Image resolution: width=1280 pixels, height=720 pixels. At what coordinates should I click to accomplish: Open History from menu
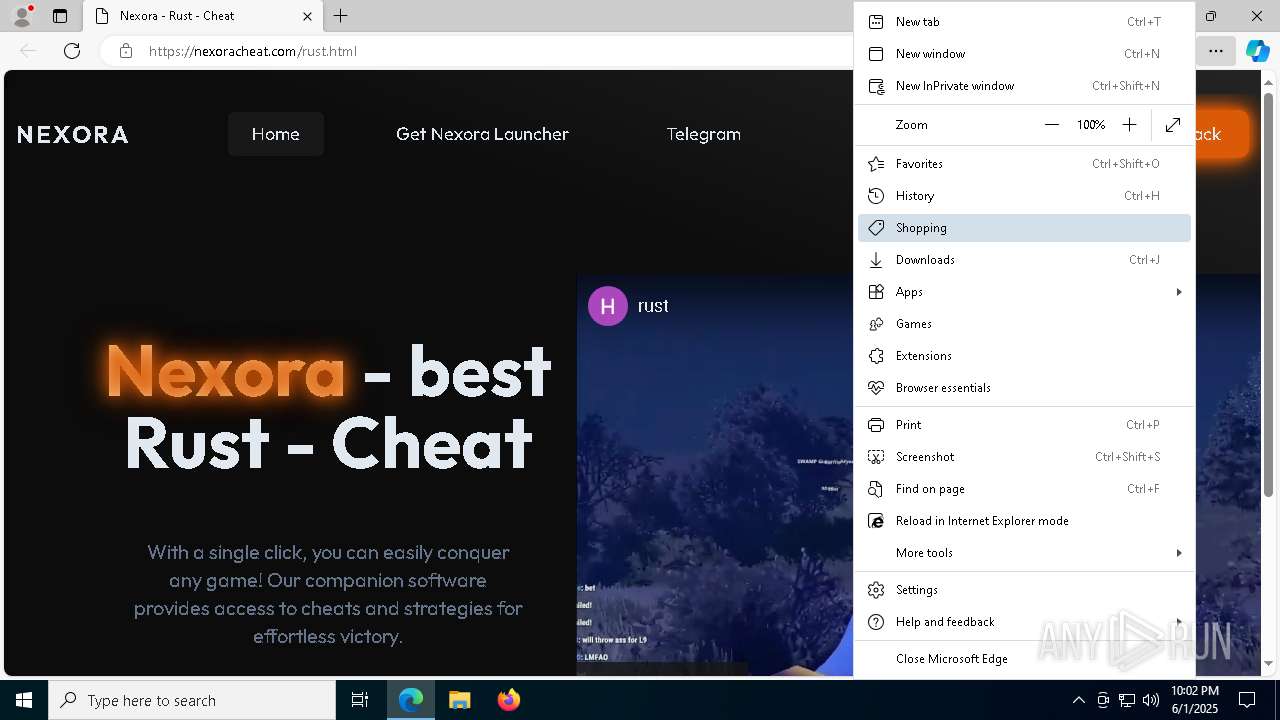(x=1024, y=196)
